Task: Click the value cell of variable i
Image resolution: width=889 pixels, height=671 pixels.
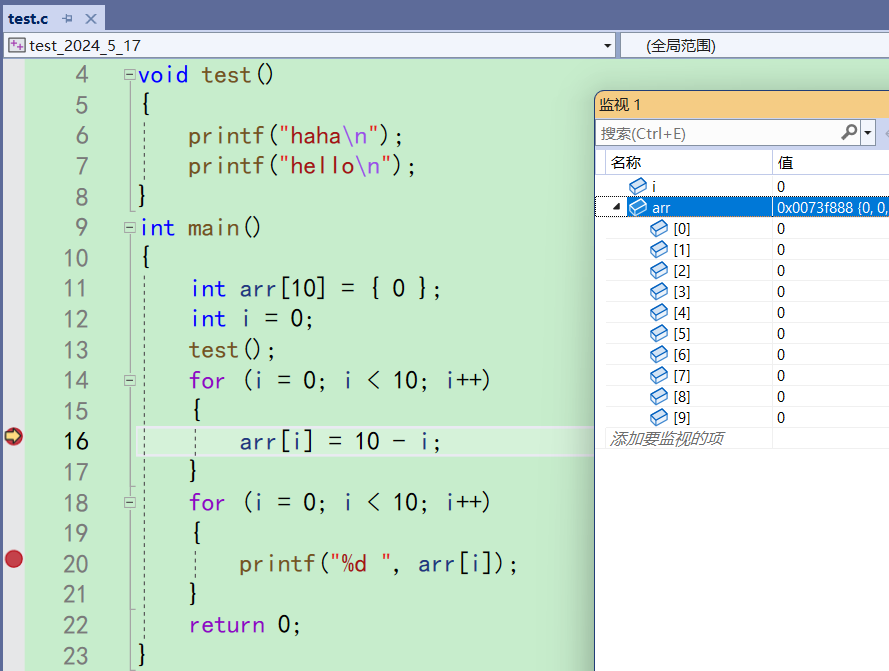Action: click(x=831, y=186)
